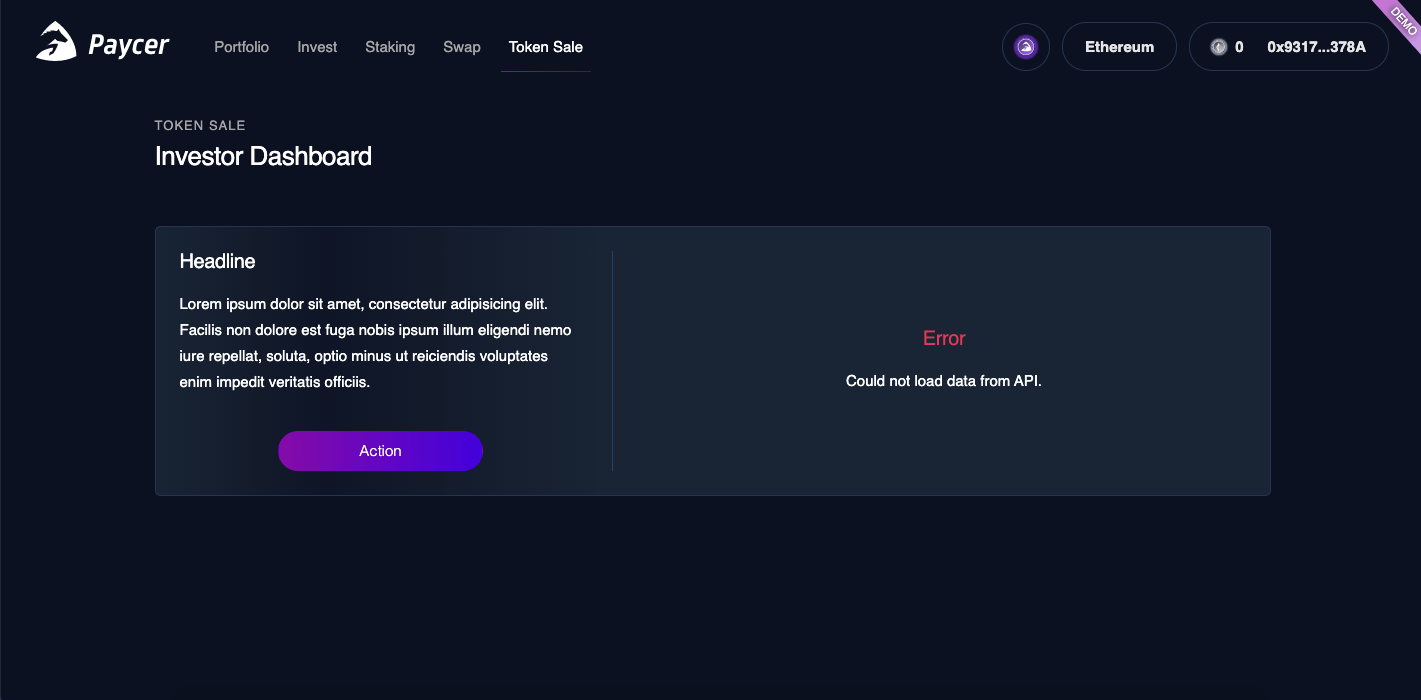1421x700 pixels.
Task: Click the small TOKEN SALE breadcrumb label
Action: (200, 125)
